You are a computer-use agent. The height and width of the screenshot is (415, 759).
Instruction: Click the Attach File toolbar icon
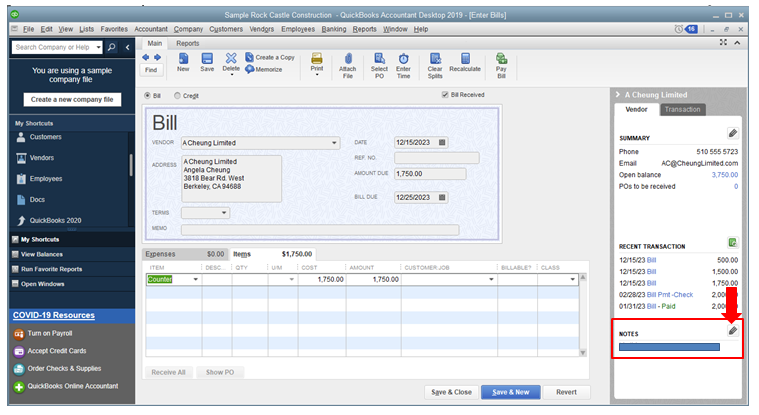(347, 64)
